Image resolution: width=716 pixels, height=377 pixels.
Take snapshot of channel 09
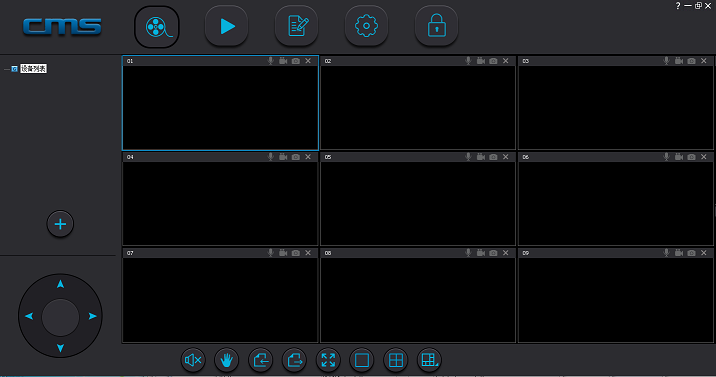pos(691,252)
